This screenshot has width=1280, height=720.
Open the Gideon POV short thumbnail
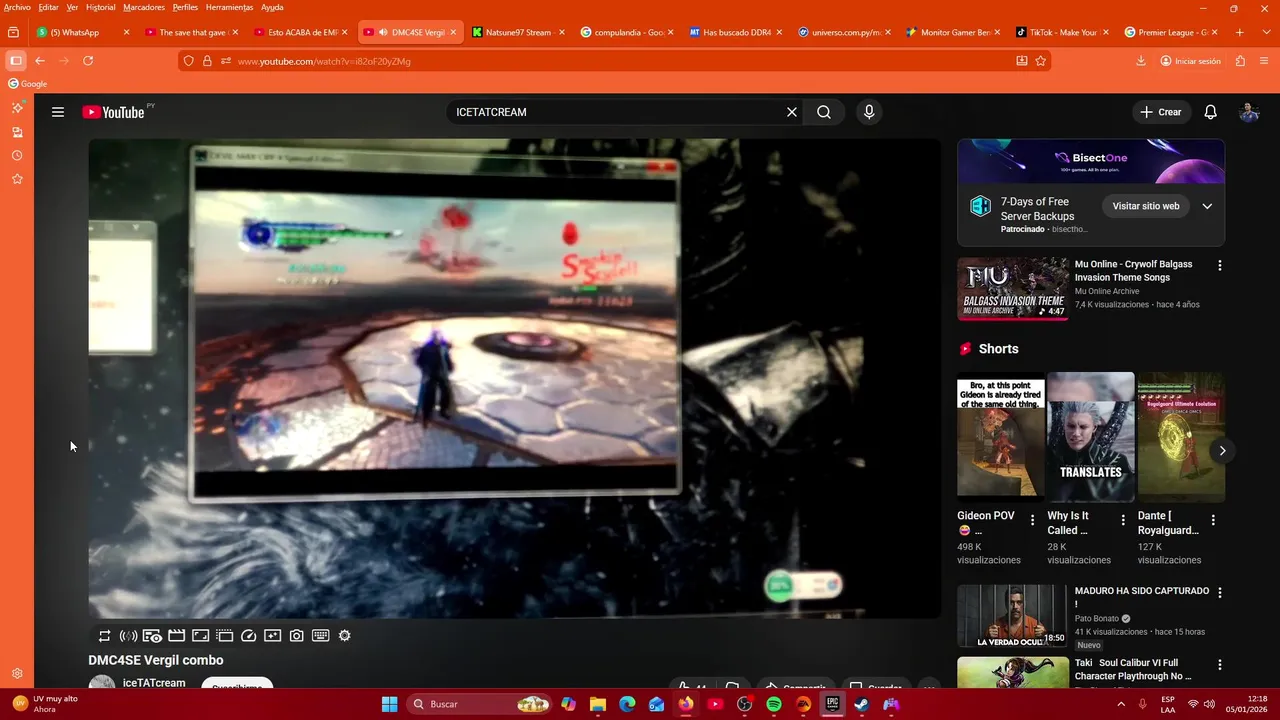(1001, 437)
